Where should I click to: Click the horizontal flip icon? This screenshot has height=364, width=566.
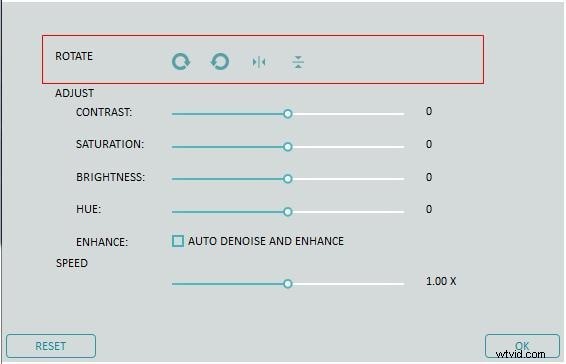[x=259, y=62]
